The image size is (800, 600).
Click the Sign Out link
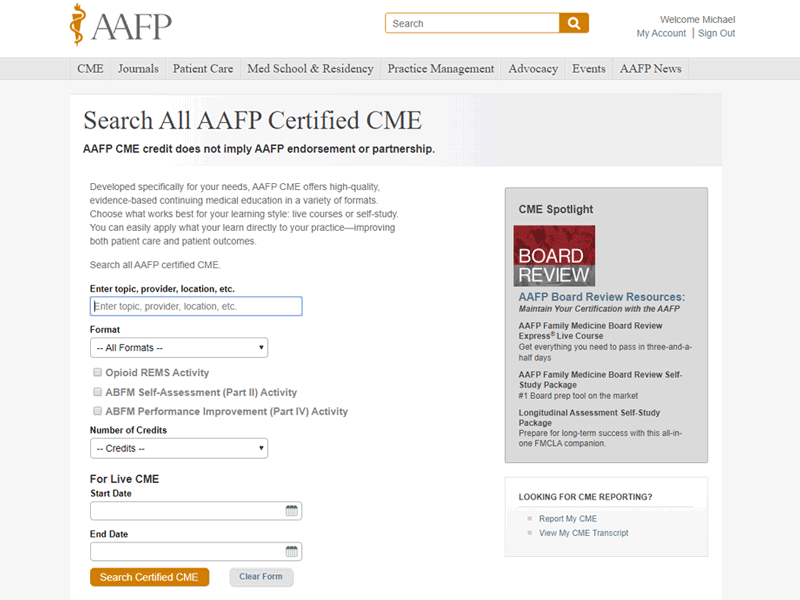click(716, 33)
